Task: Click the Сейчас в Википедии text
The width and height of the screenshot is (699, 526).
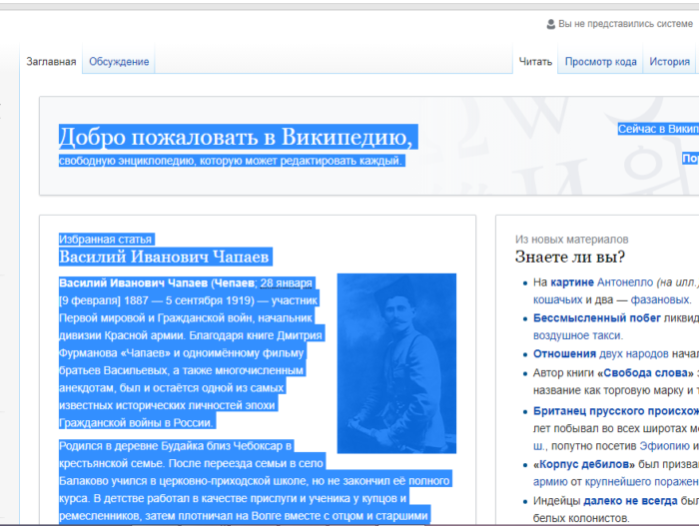Action: (658, 129)
